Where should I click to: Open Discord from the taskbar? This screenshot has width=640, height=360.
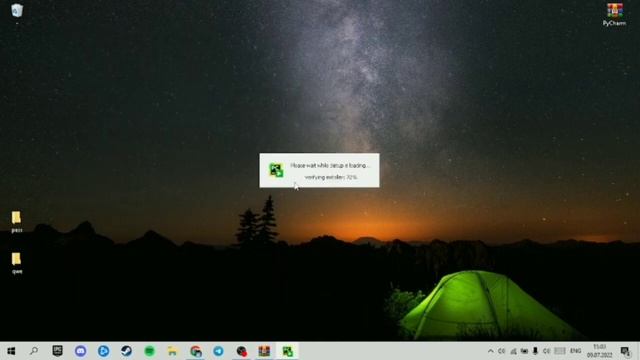(80, 351)
